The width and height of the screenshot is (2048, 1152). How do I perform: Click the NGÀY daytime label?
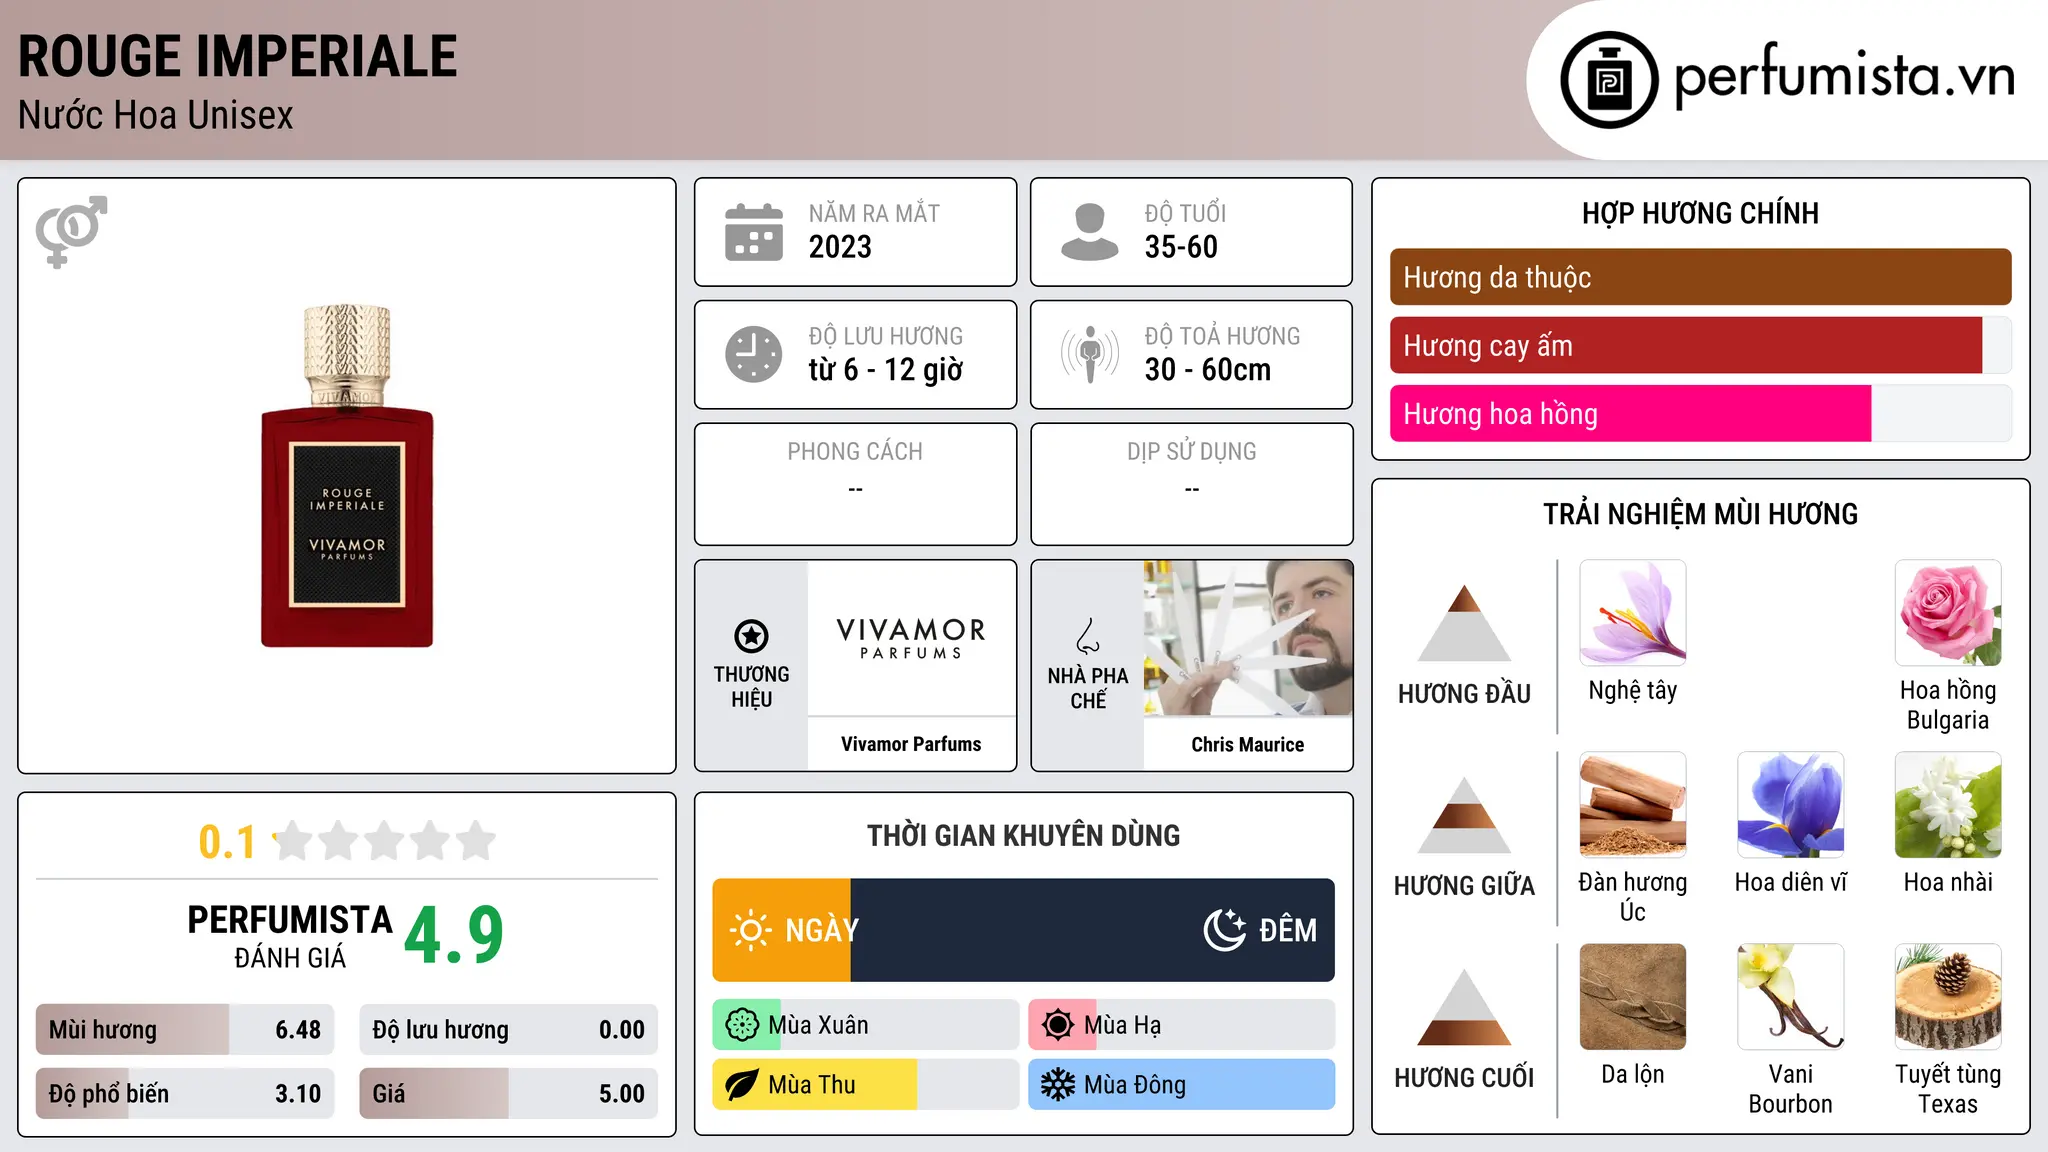pyautogui.click(x=822, y=930)
